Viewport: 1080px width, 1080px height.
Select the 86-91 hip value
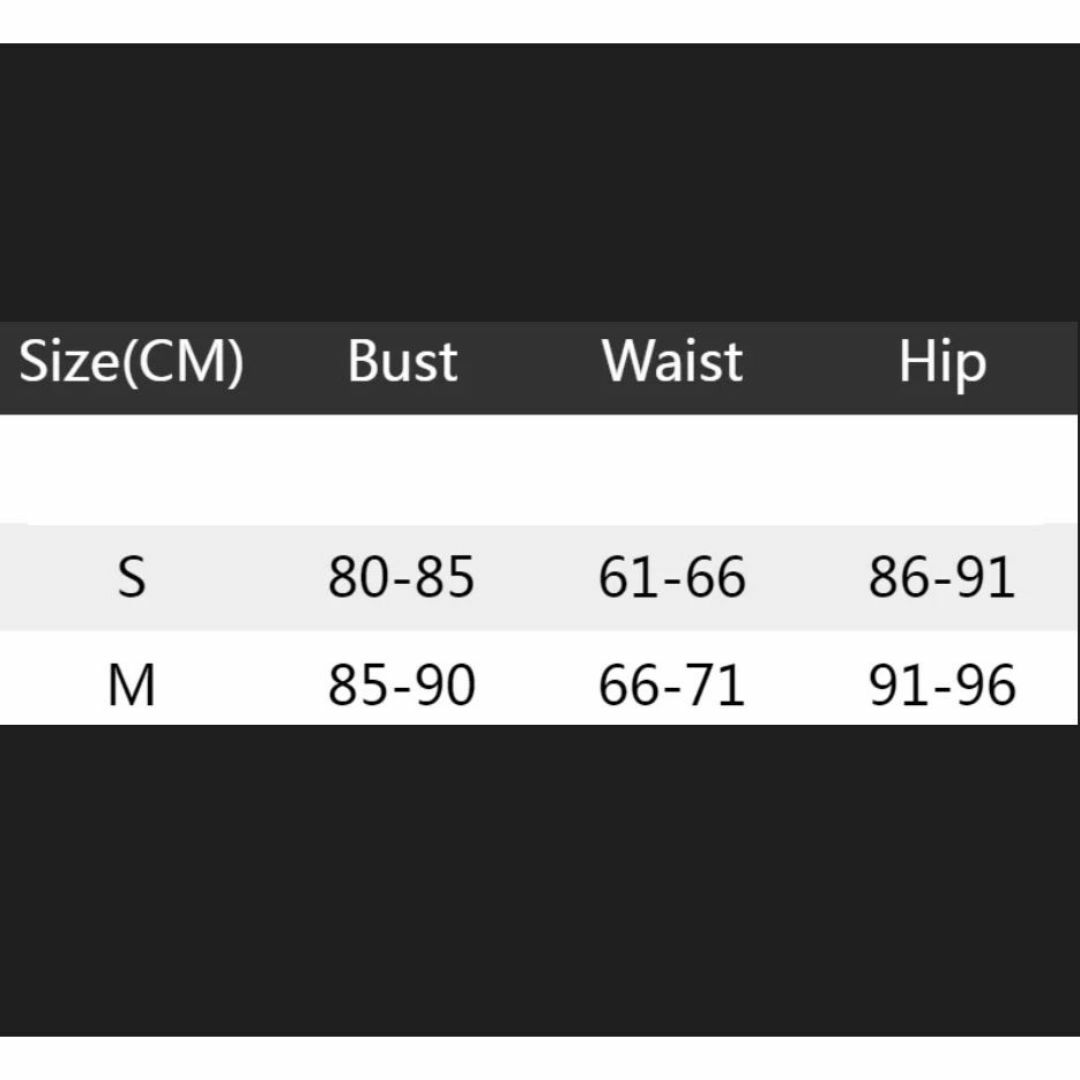942,577
